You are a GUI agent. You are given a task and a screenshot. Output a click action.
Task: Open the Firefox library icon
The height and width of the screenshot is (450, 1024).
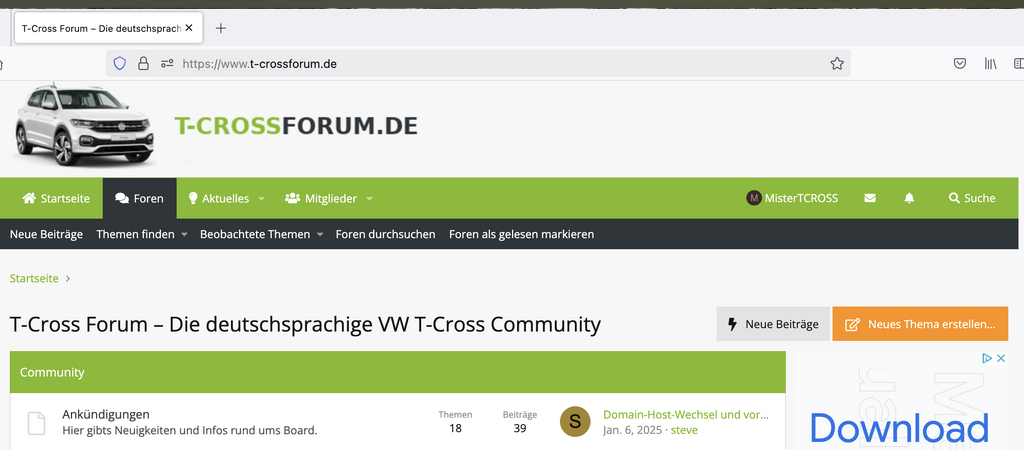pos(991,63)
